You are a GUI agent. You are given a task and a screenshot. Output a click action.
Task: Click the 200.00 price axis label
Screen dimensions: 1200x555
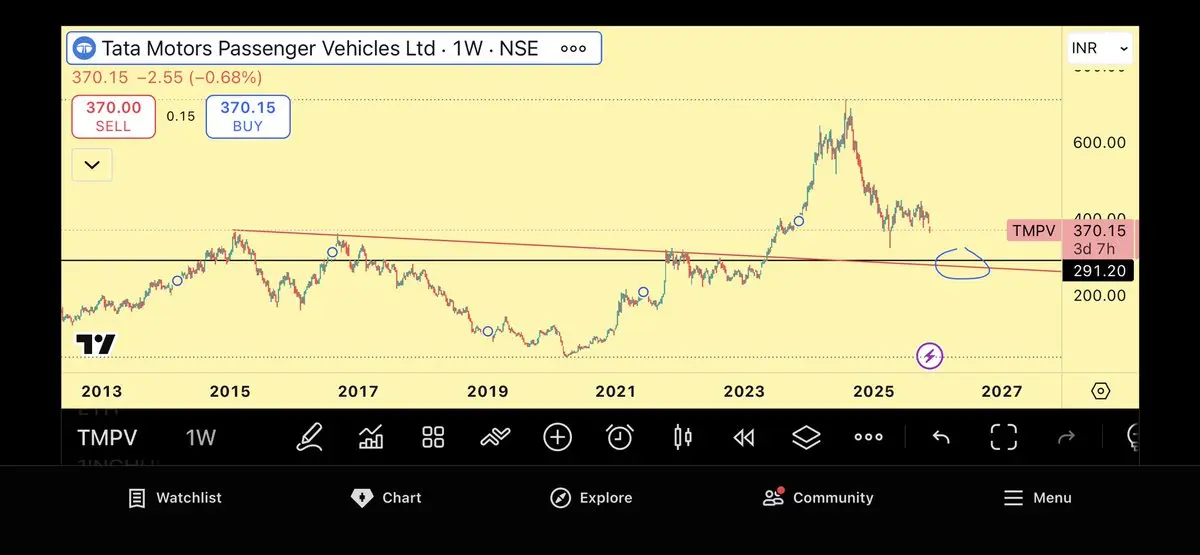coord(1099,296)
